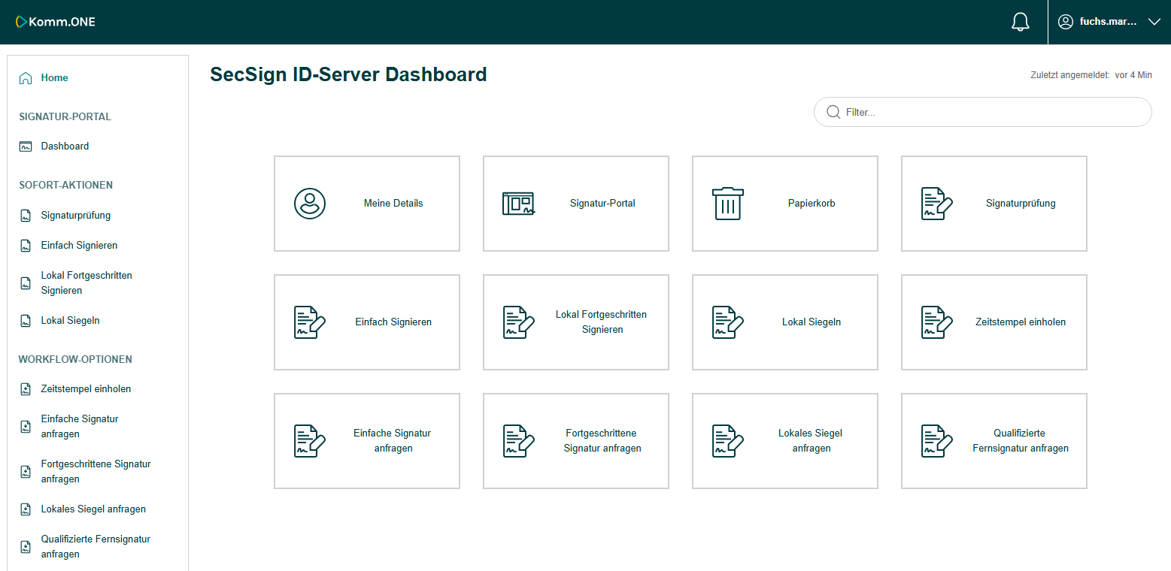Click sidebar Qualifizierte Fernsignatur anfragen icon
Viewport: 1171px width, 571px height.
pyautogui.click(x=25, y=546)
